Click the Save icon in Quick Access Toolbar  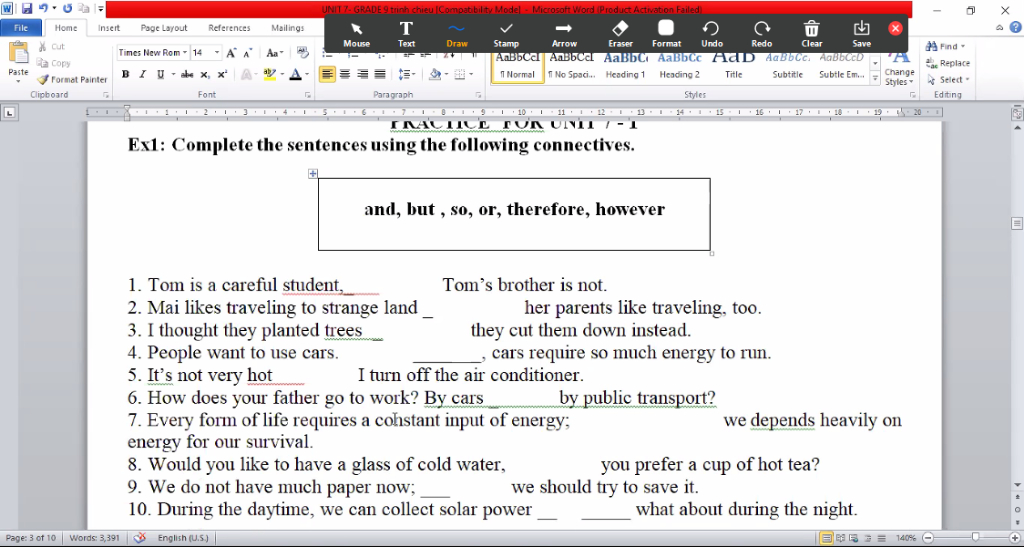(27, 8)
